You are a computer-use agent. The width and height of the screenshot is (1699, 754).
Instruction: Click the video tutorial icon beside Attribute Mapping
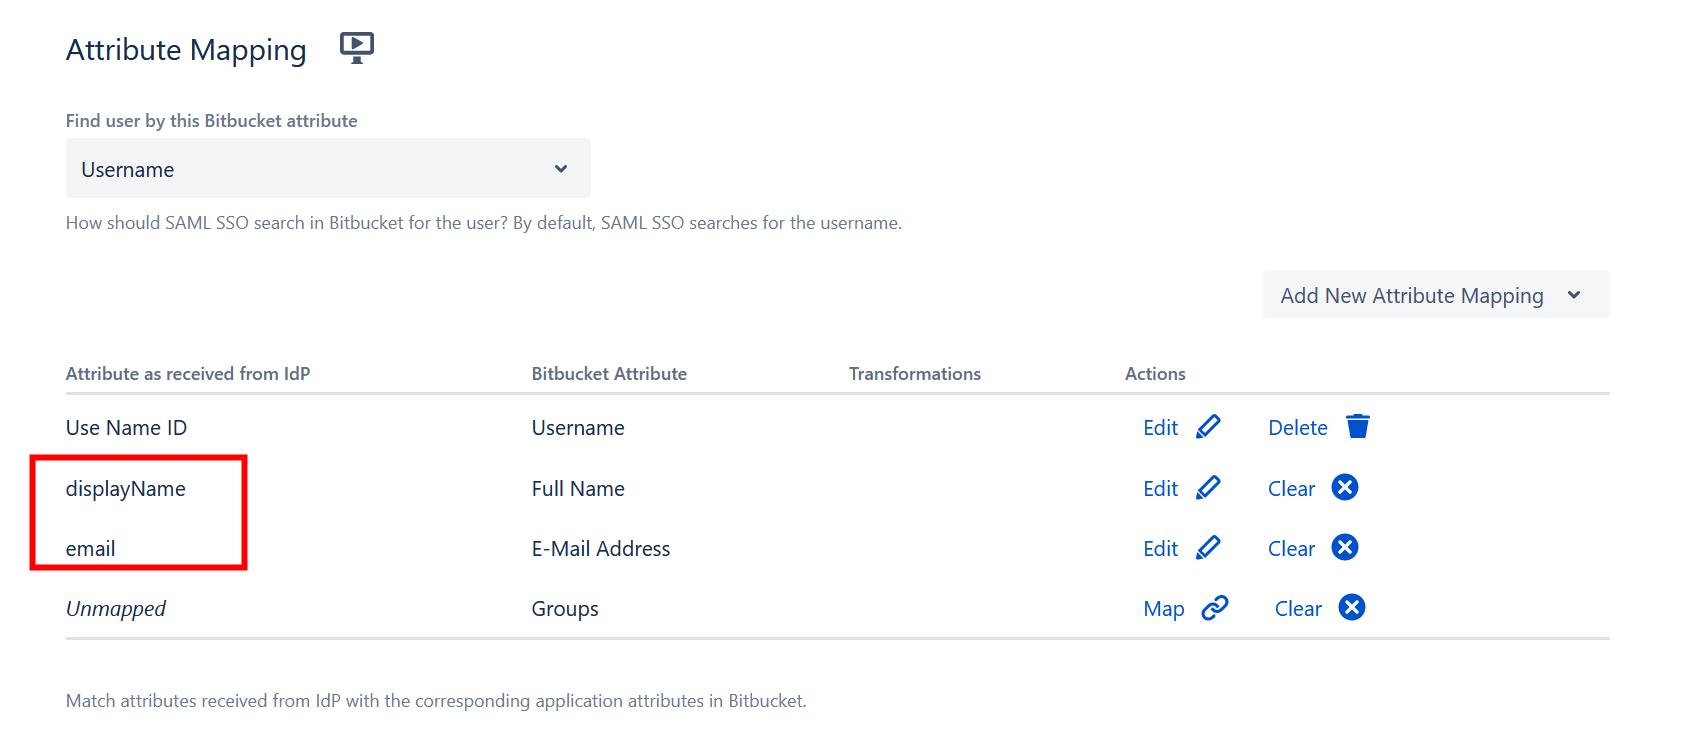(x=356, y=47)
